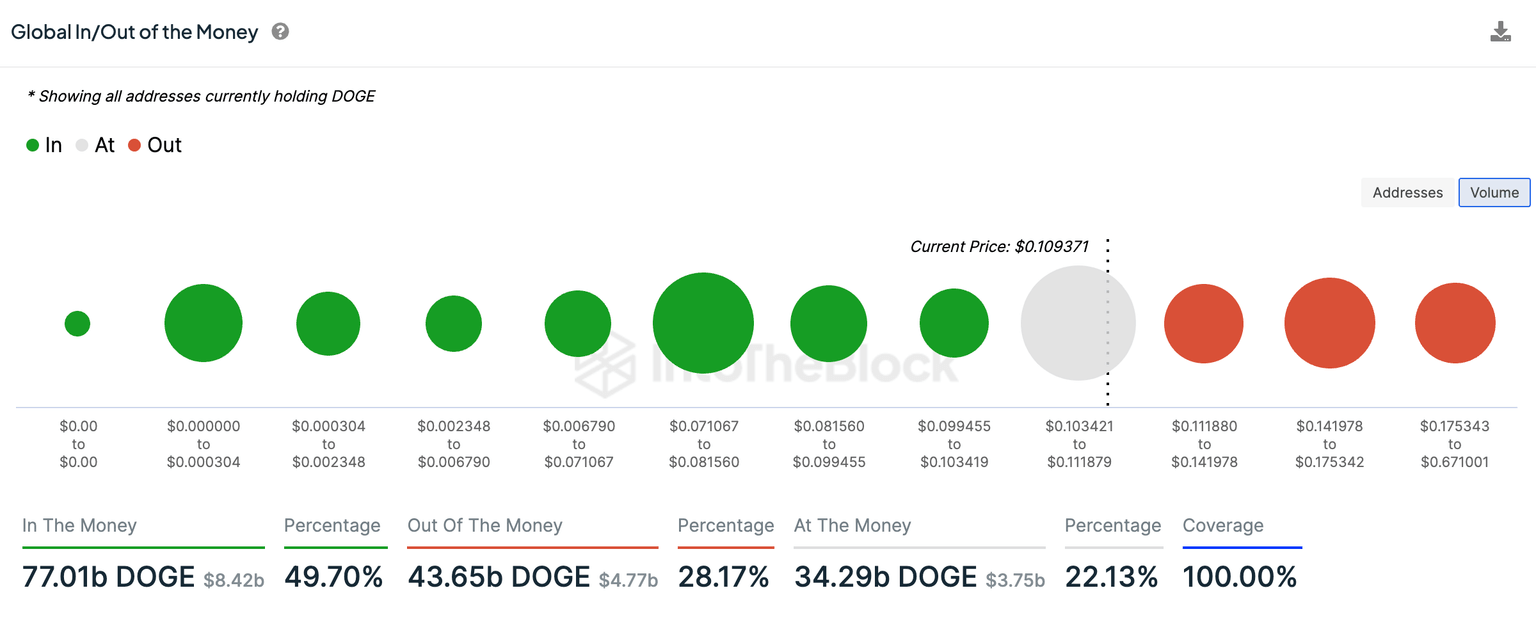Select the red bubble for $0.175343 range
Screen dimensions: 1536x632
click(x=1454, y=323)
